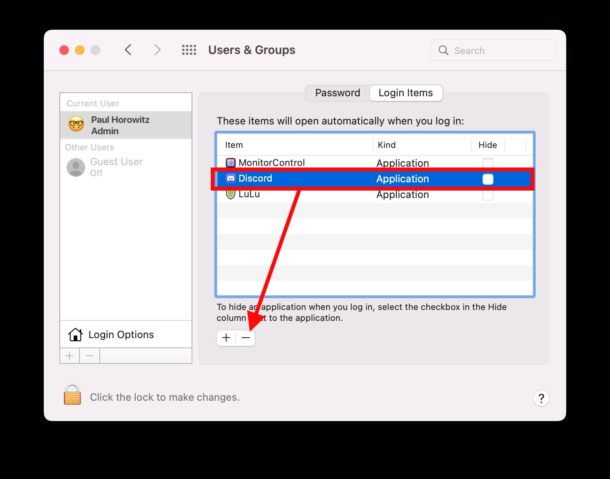Click the Users & Groups title

[x=252, y=50]
